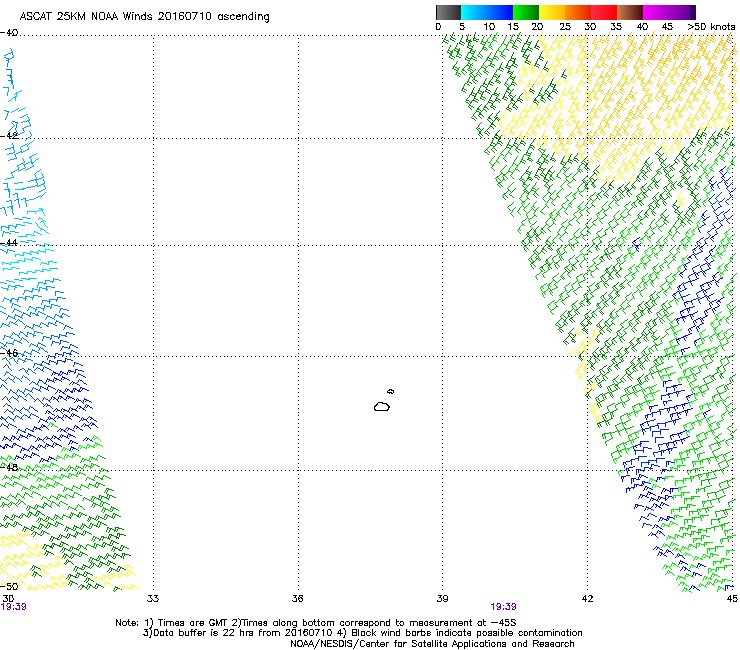Click the cyan 5–10 knots color segment
The image size is (740, 650).
pyautogui.click(x=473, y=12)
